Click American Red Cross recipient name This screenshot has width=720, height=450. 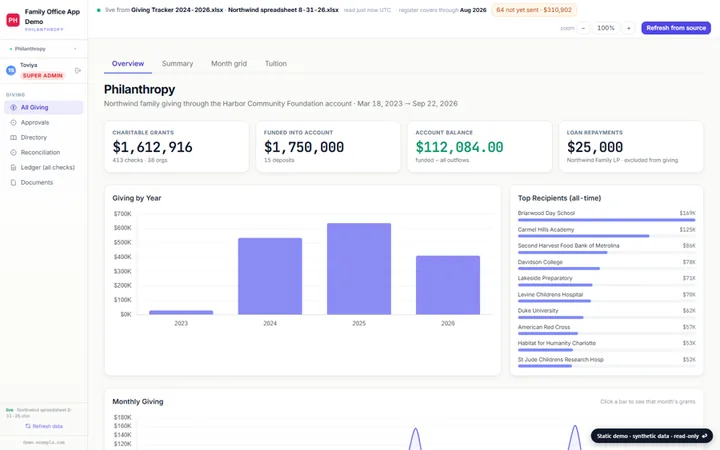click(544, 327)
